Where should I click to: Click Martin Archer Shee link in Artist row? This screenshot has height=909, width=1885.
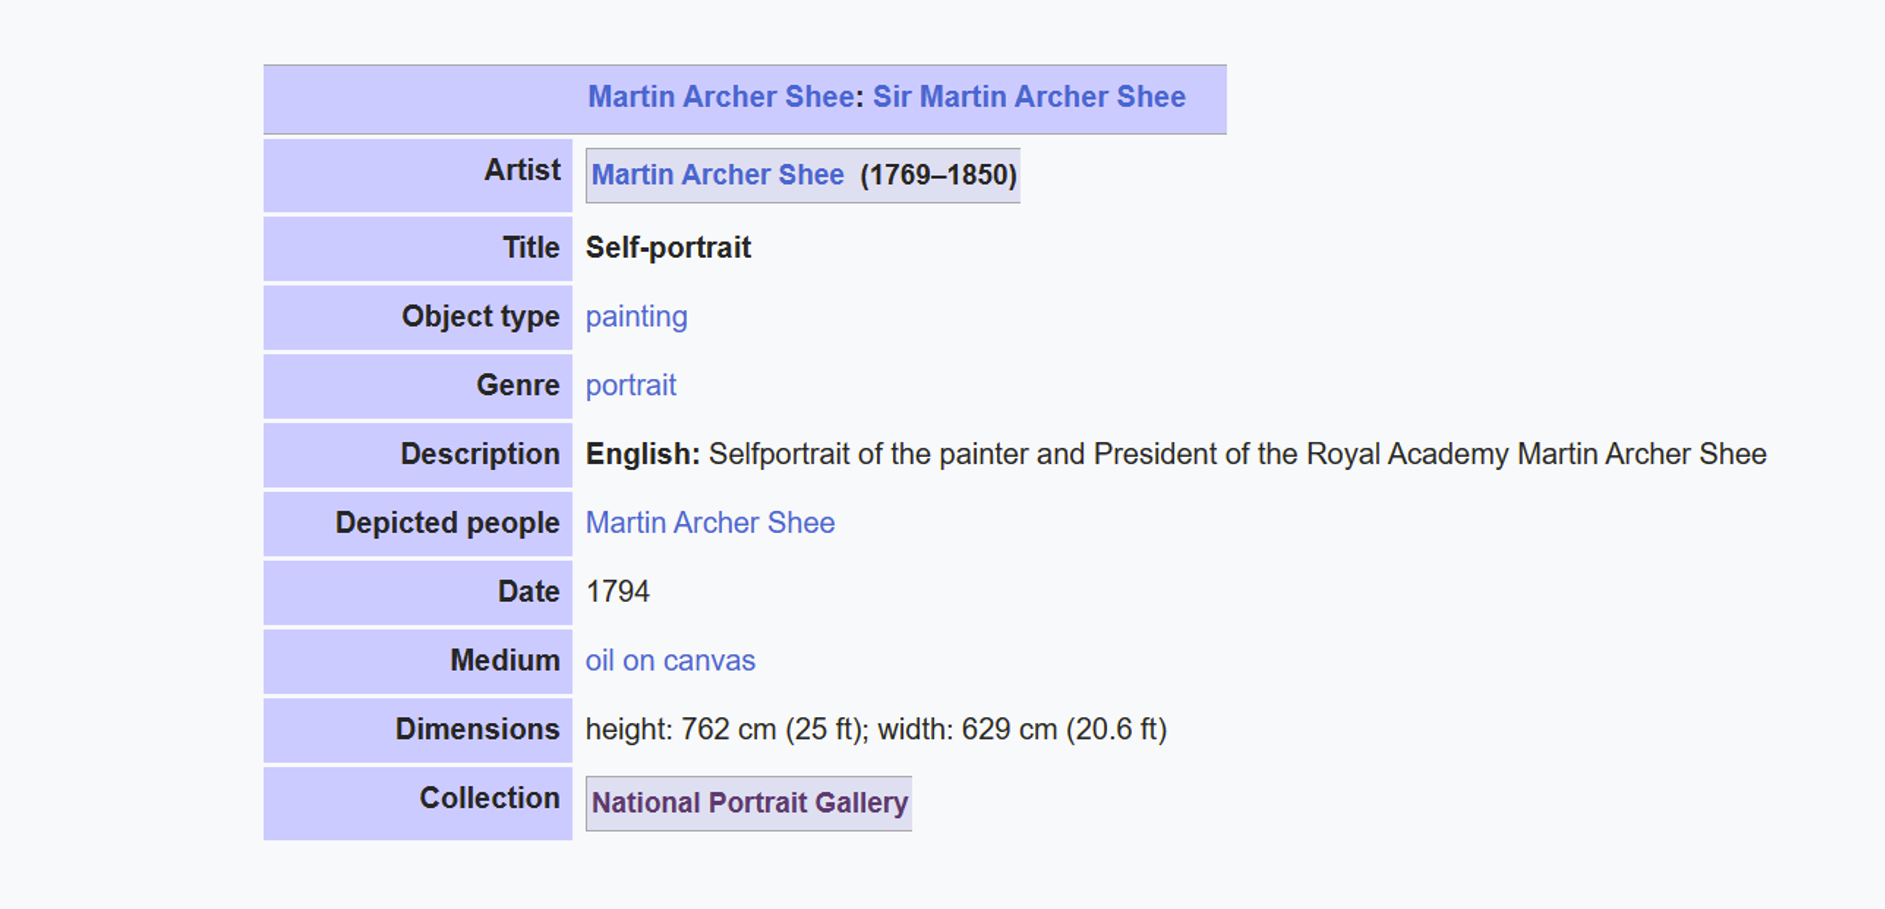(717, 175)
